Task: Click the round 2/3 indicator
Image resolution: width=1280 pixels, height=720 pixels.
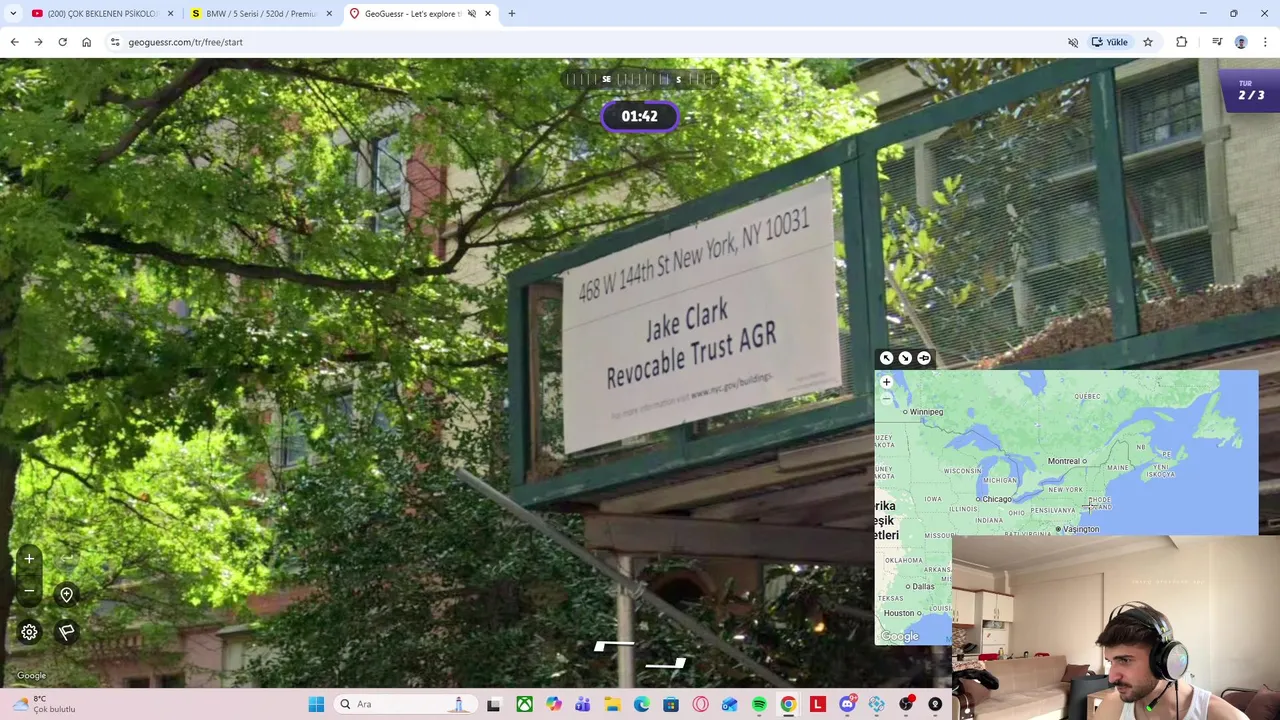Action: (x=1250, y=91)
